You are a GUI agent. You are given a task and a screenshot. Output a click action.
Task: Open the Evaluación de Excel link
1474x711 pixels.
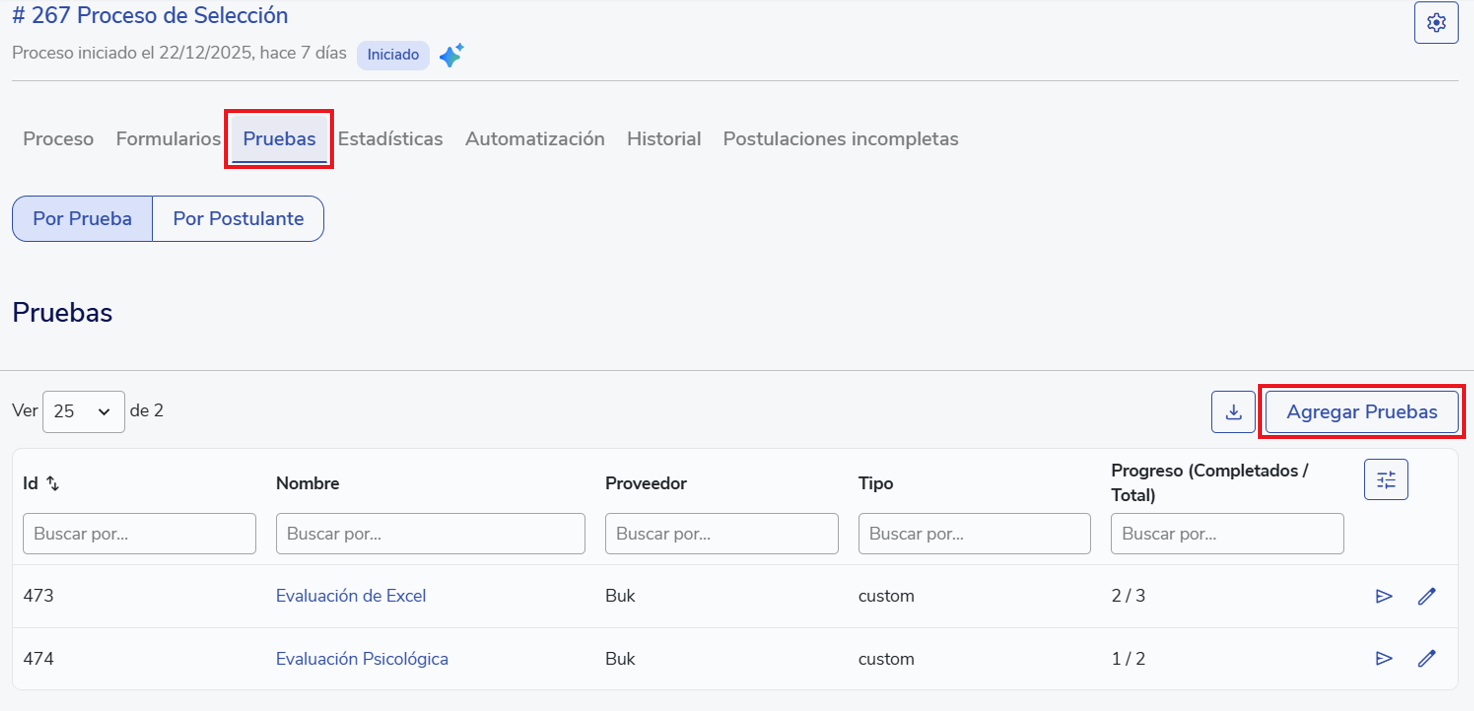pyautogui.click(x=351, y=596)
